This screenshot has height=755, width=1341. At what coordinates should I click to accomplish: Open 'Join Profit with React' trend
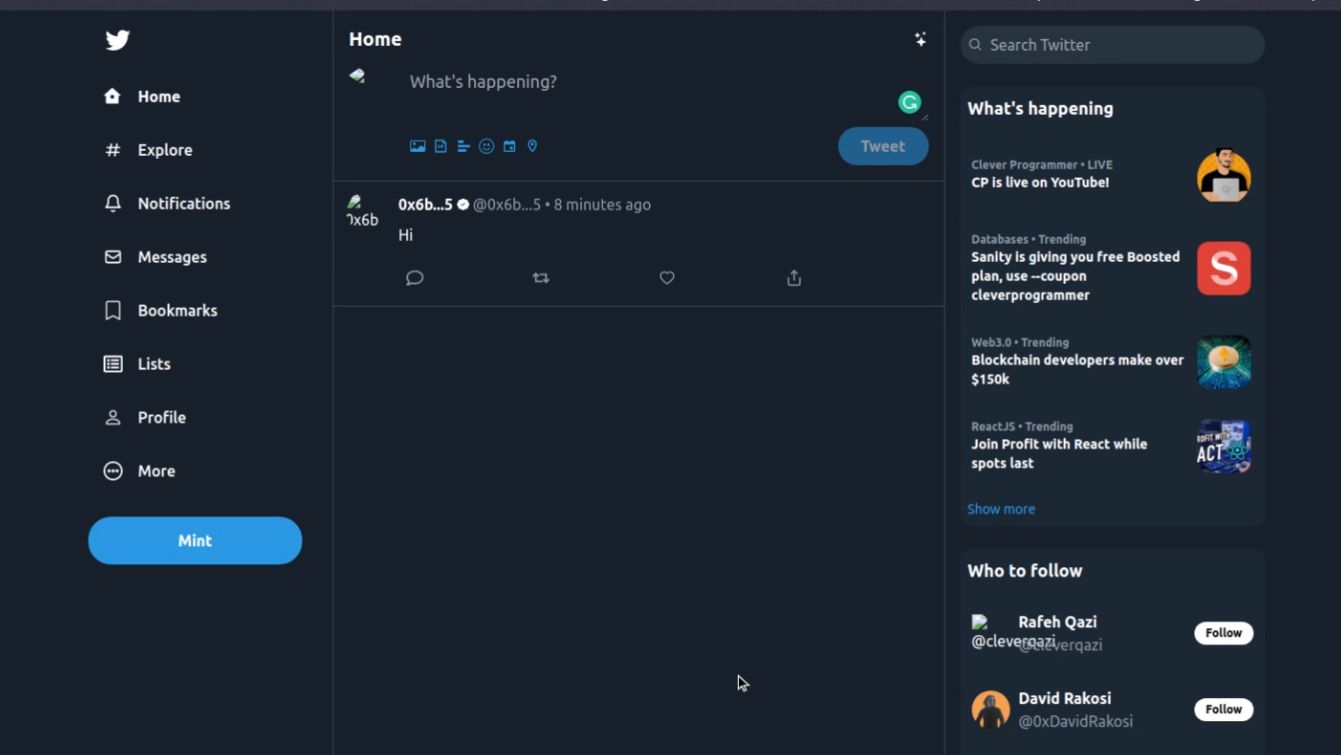pyautogui.click(x=1059, y=454)
